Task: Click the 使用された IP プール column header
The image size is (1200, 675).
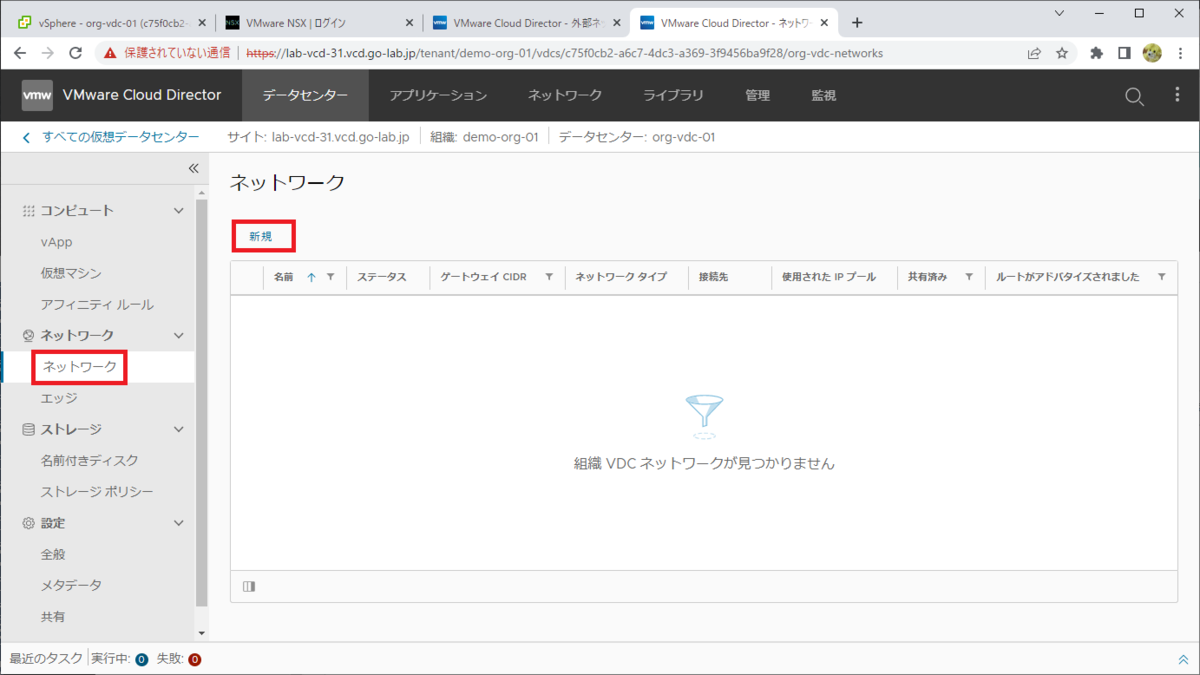Action: [x=829, y=277]
